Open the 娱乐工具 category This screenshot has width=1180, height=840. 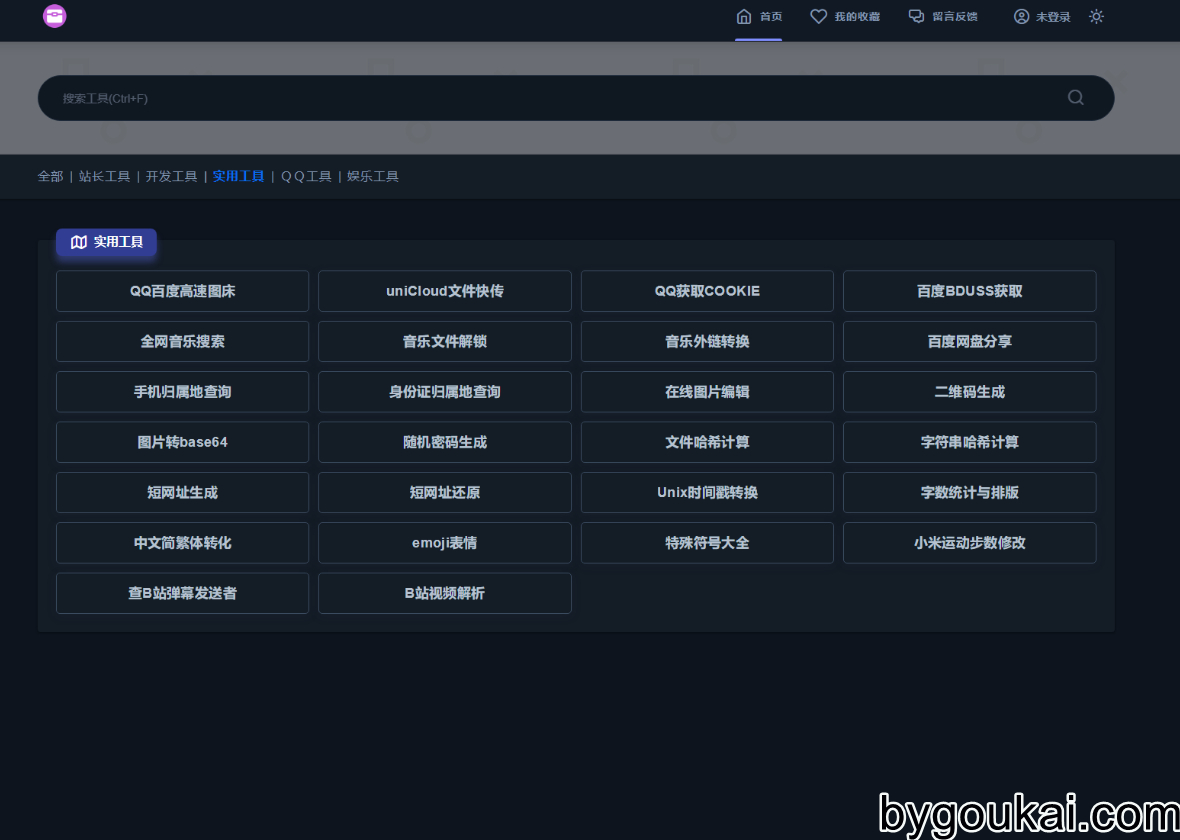point(373,176)
